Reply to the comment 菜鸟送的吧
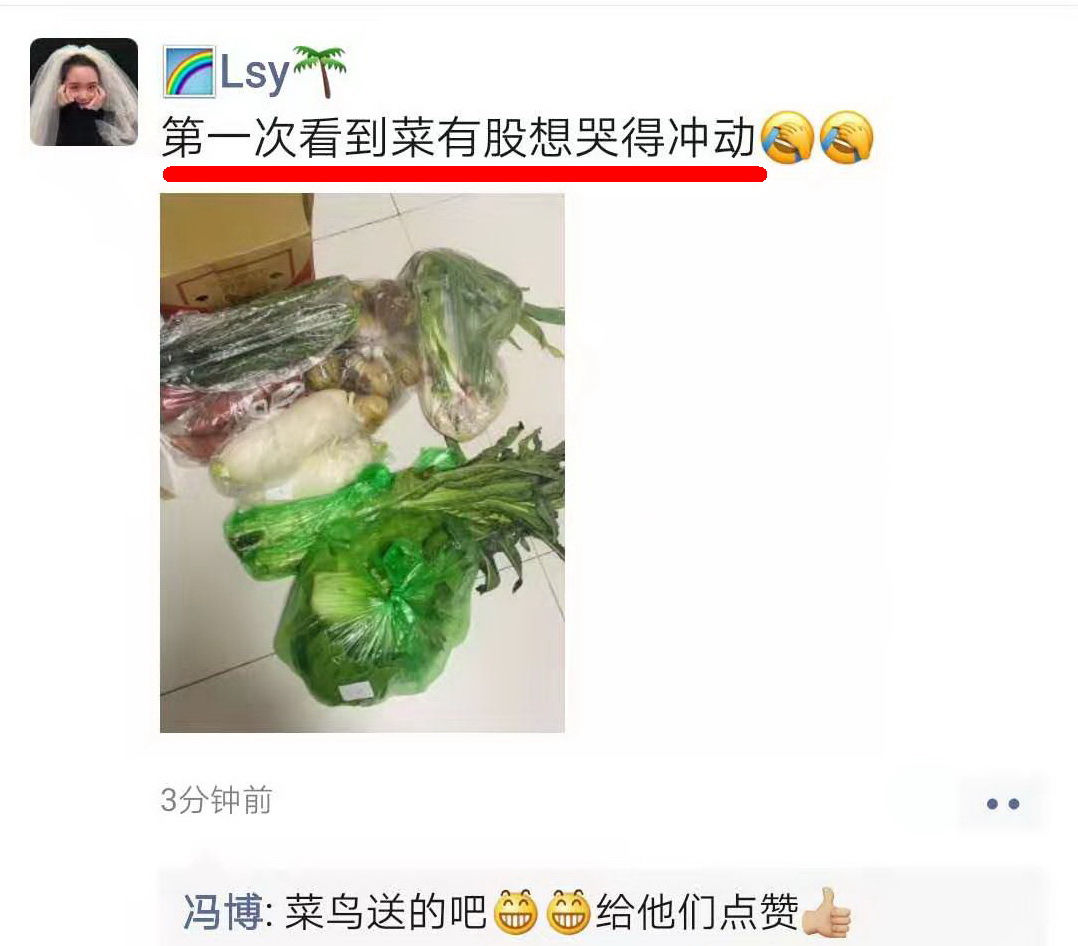The width and height of the screenshot is (1078, 946). 385,913
